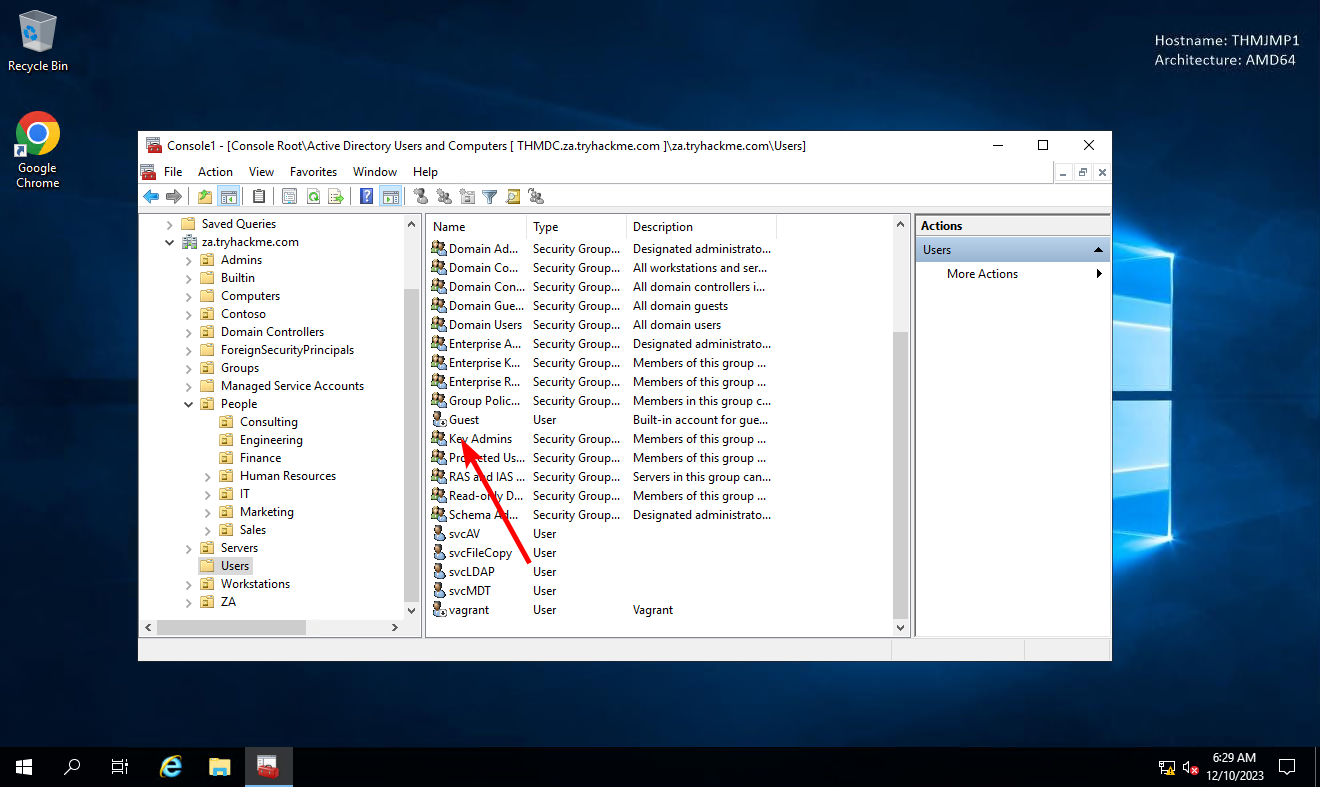Create a new user via toolbar icon
This screenshot has height=787, width=1320.
pyautogui.click(x=421, y=197)
